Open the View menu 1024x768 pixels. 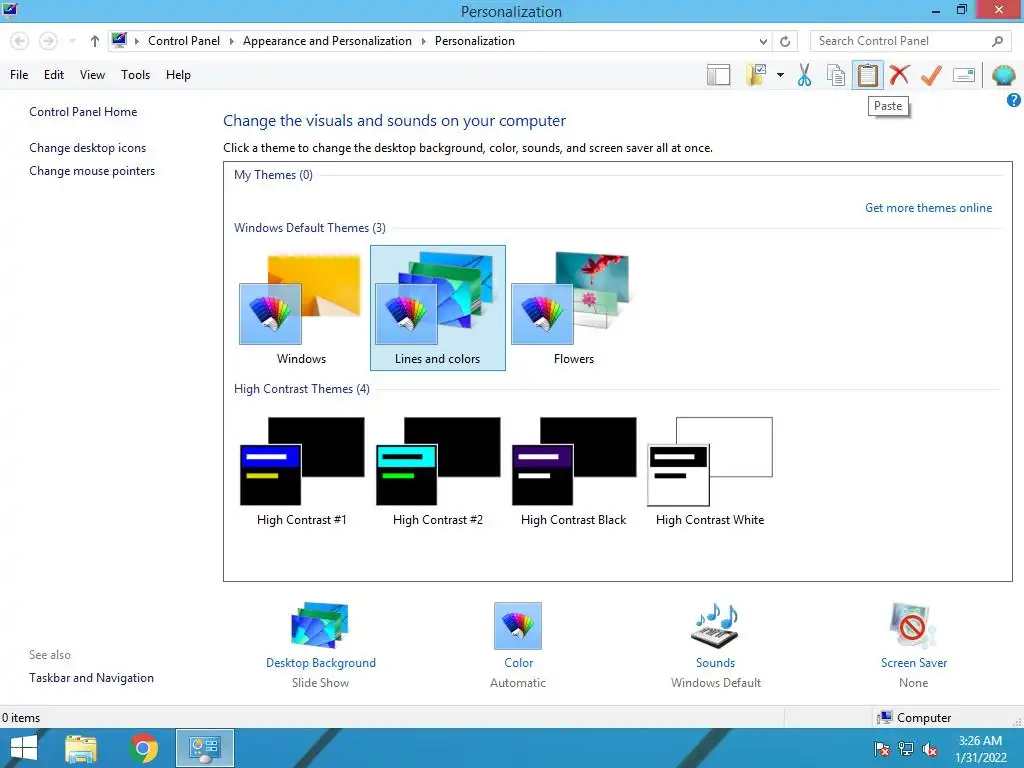click(x=92, y=74)
